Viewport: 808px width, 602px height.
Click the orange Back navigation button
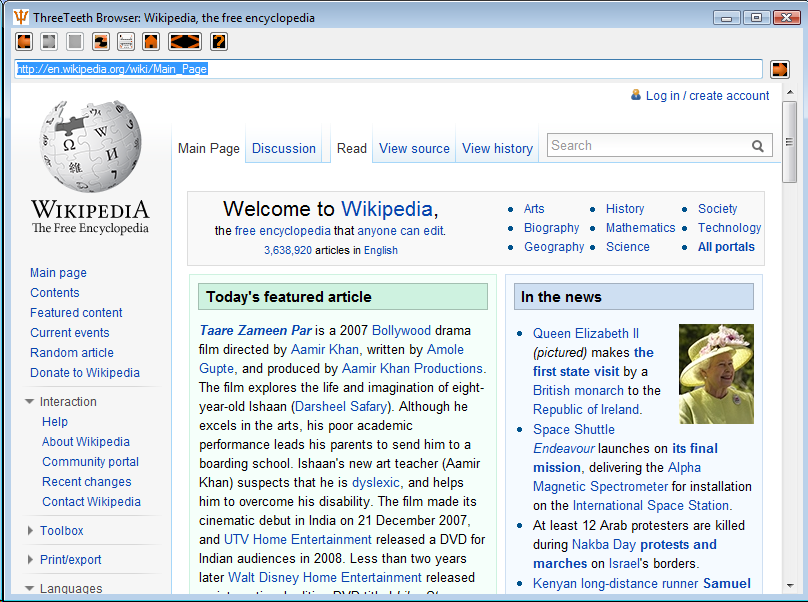[24, 41]
